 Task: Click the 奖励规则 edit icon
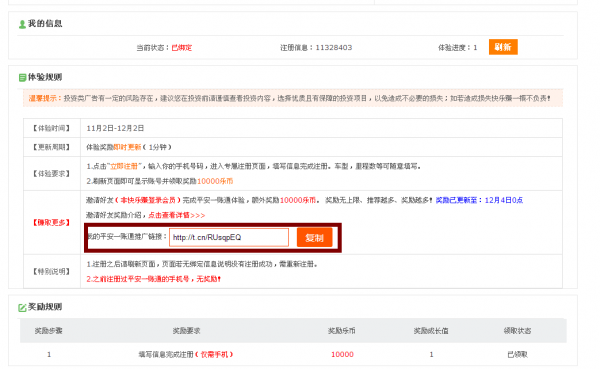click(22, 307)
